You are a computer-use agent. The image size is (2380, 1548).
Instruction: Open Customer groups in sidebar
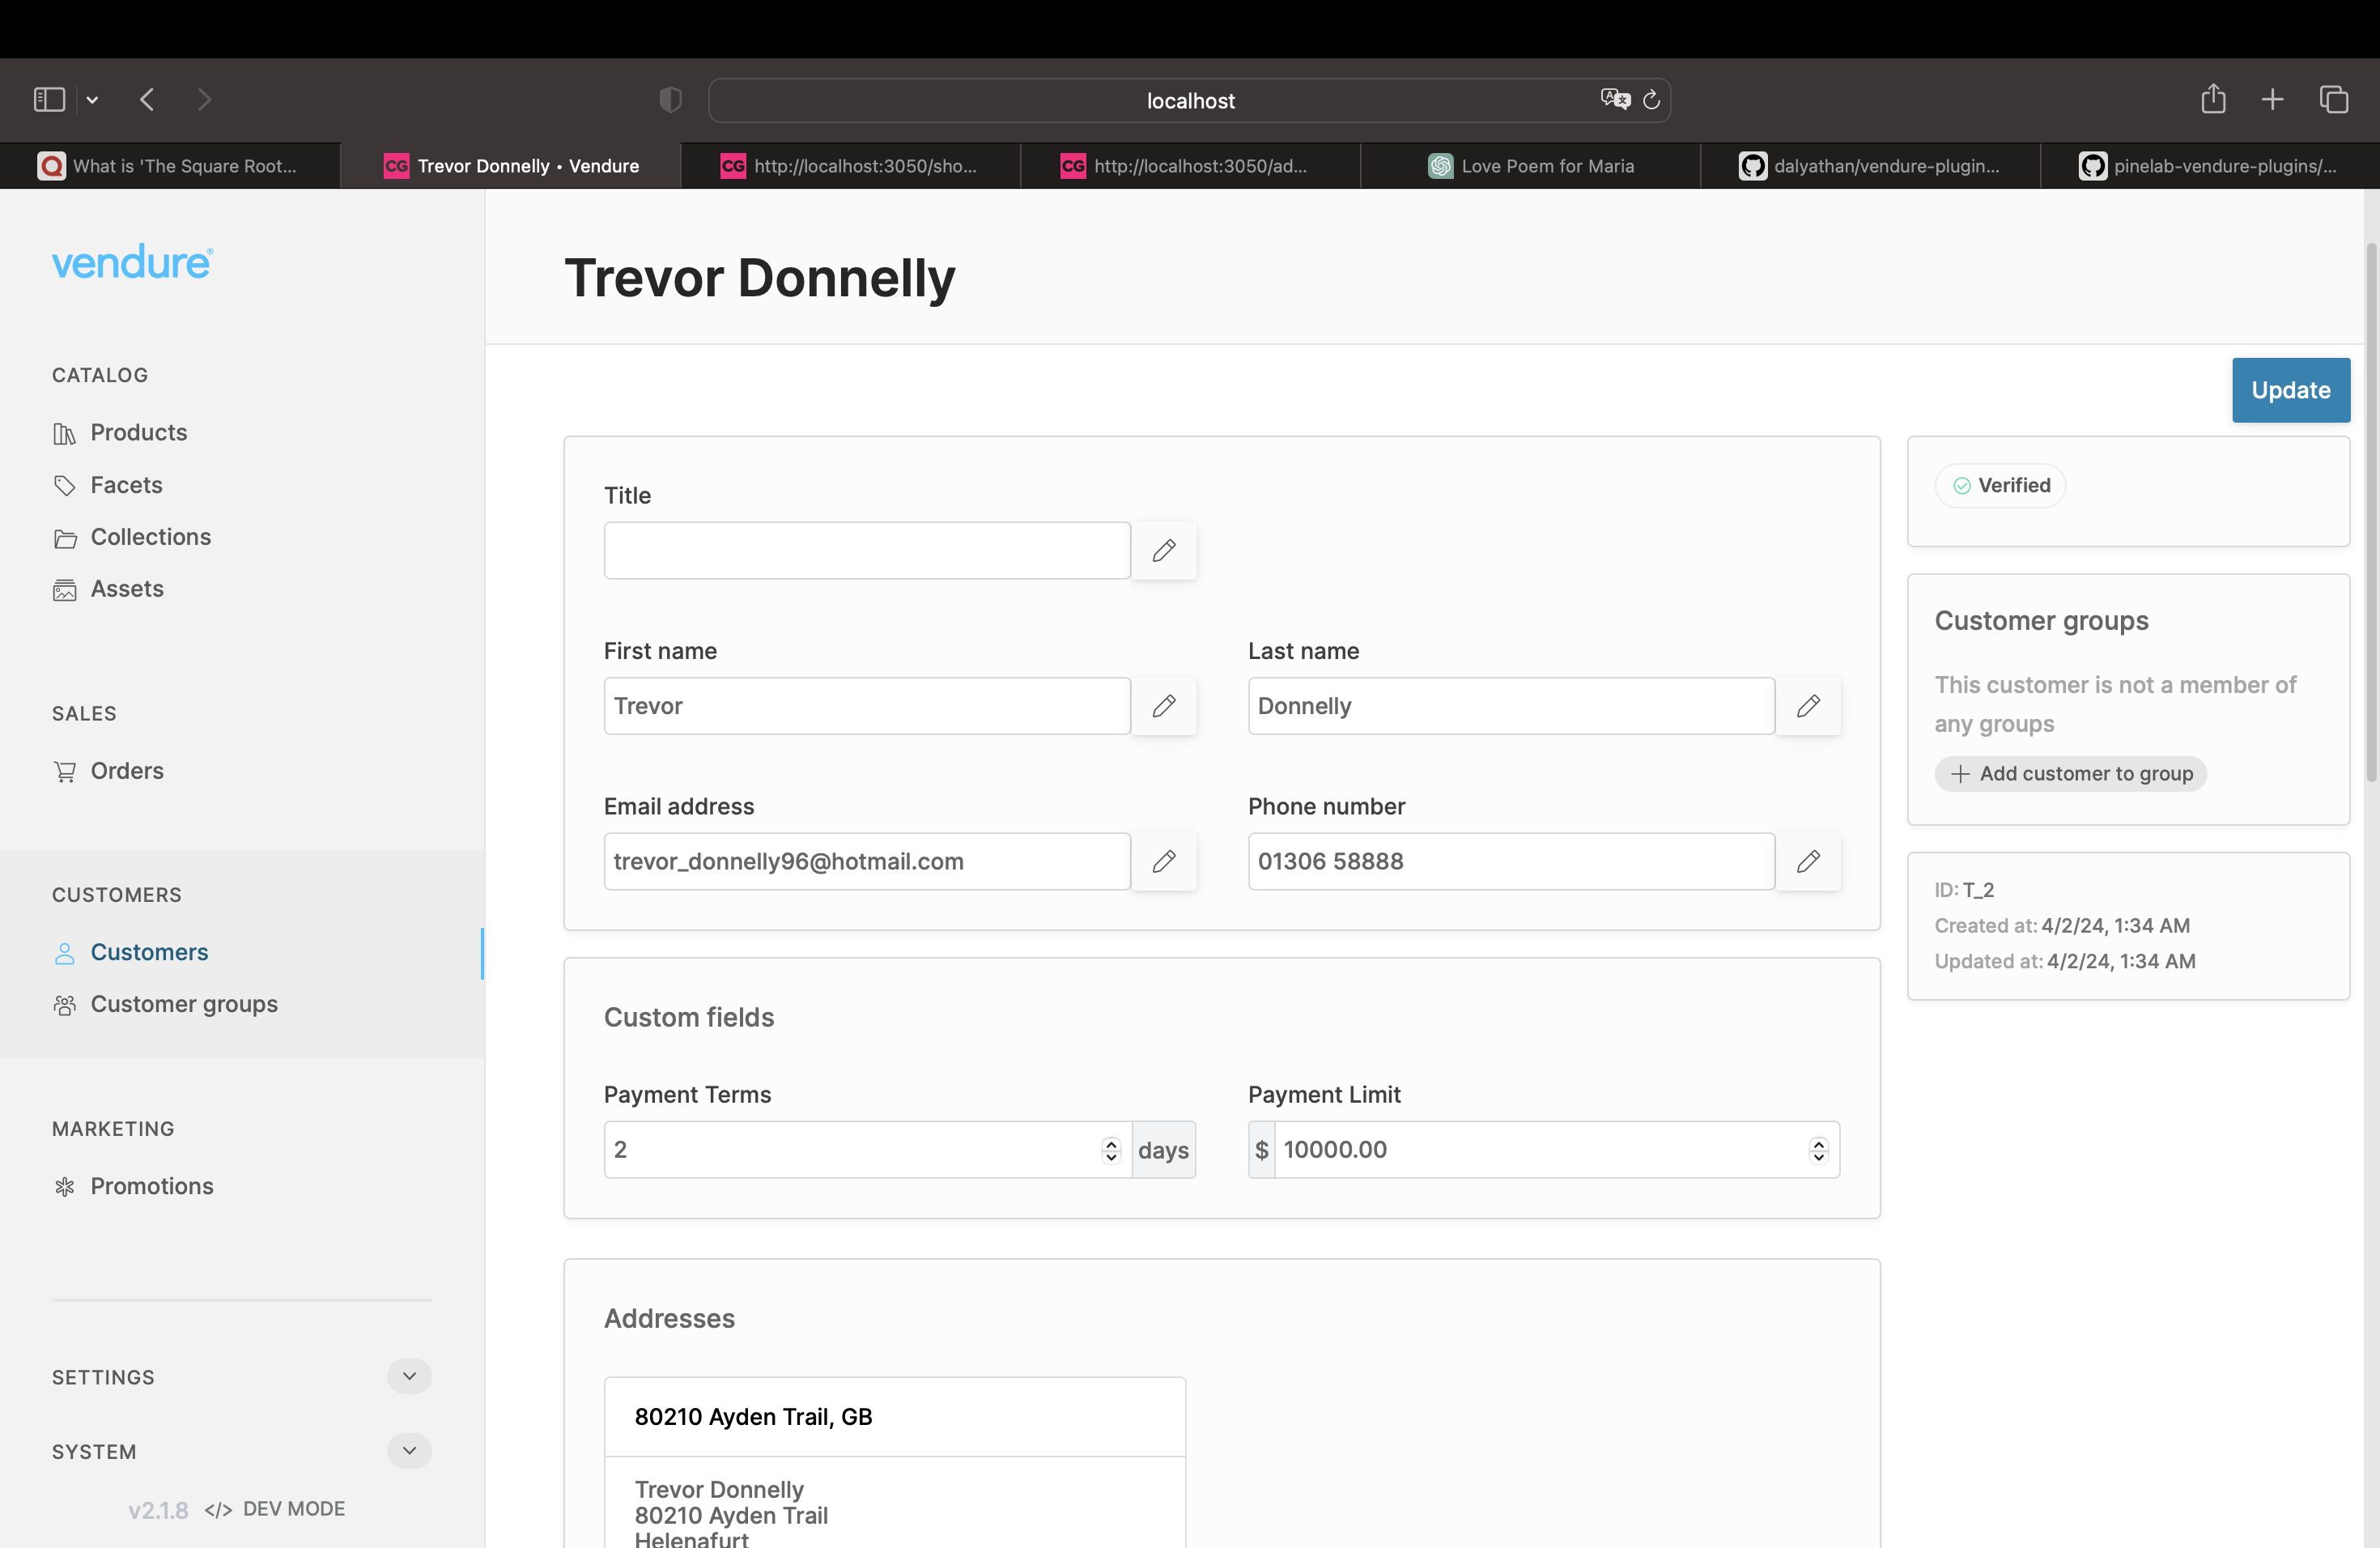click(x=184, y=1004)
